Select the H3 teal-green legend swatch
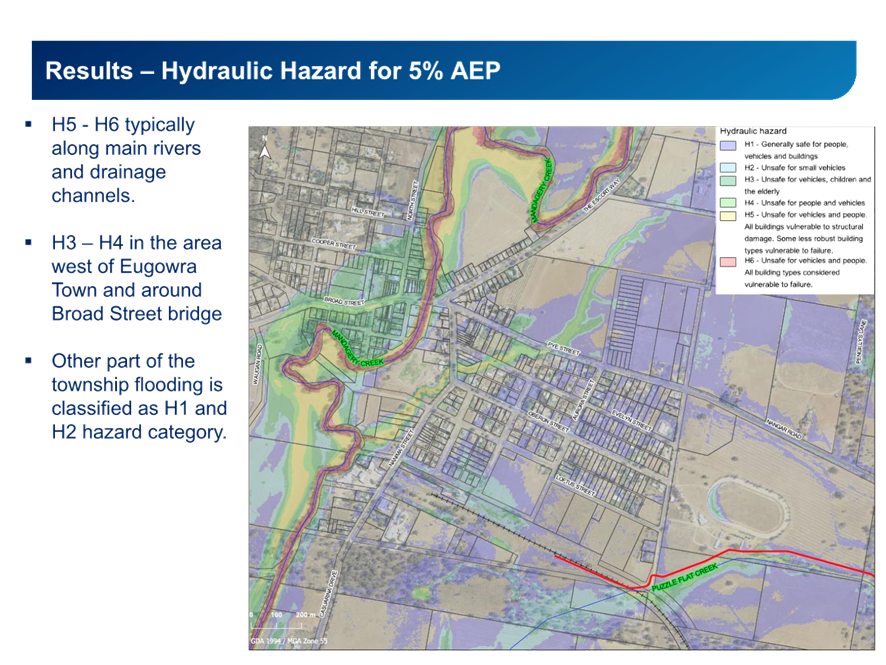 click(728, 180)
